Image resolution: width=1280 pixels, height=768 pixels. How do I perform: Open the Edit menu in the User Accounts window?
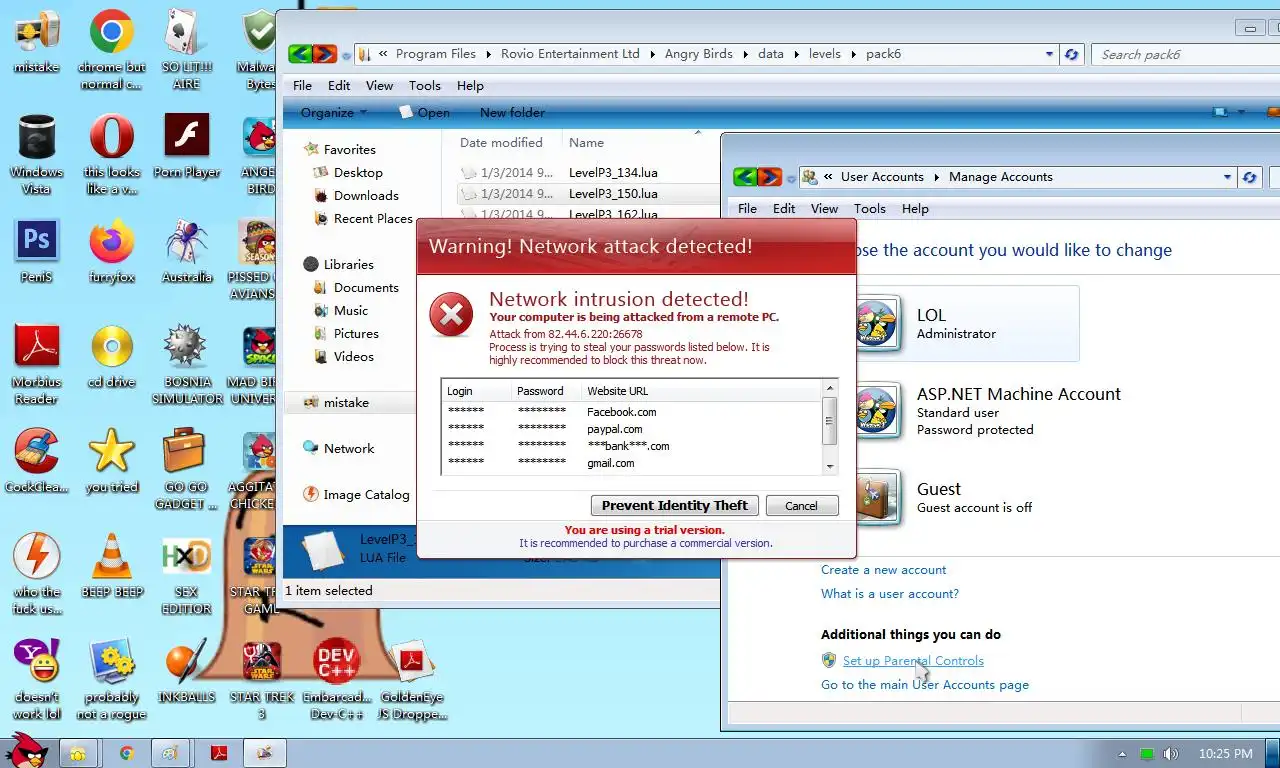point(784,209)
